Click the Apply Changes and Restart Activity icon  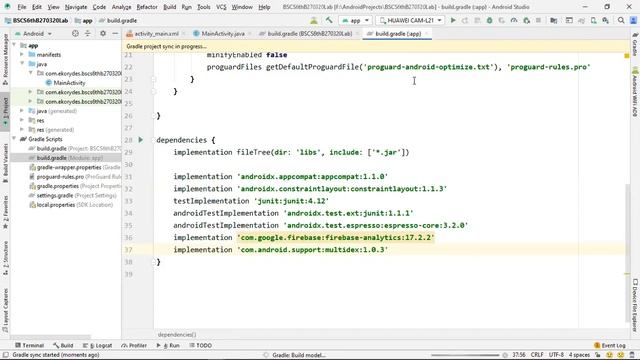tap(465, 20)
